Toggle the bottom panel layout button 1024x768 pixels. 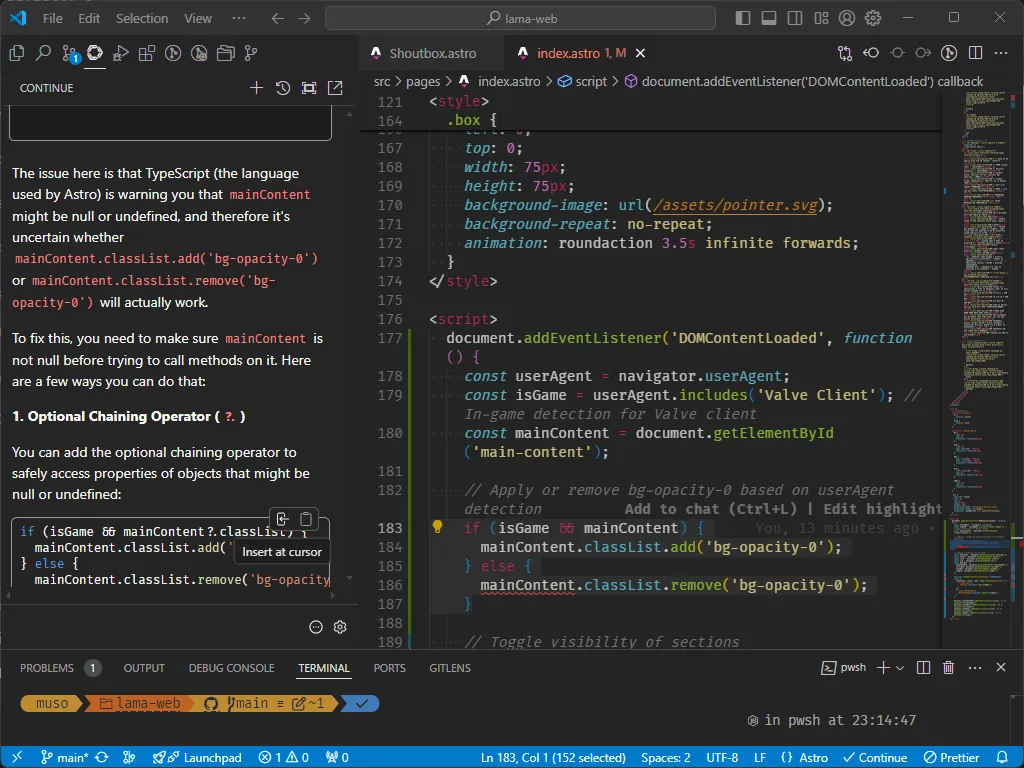point(769,18)
